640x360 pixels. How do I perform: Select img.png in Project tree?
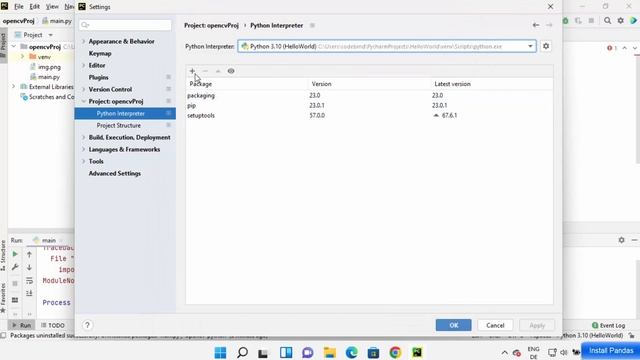pos(49,67)
